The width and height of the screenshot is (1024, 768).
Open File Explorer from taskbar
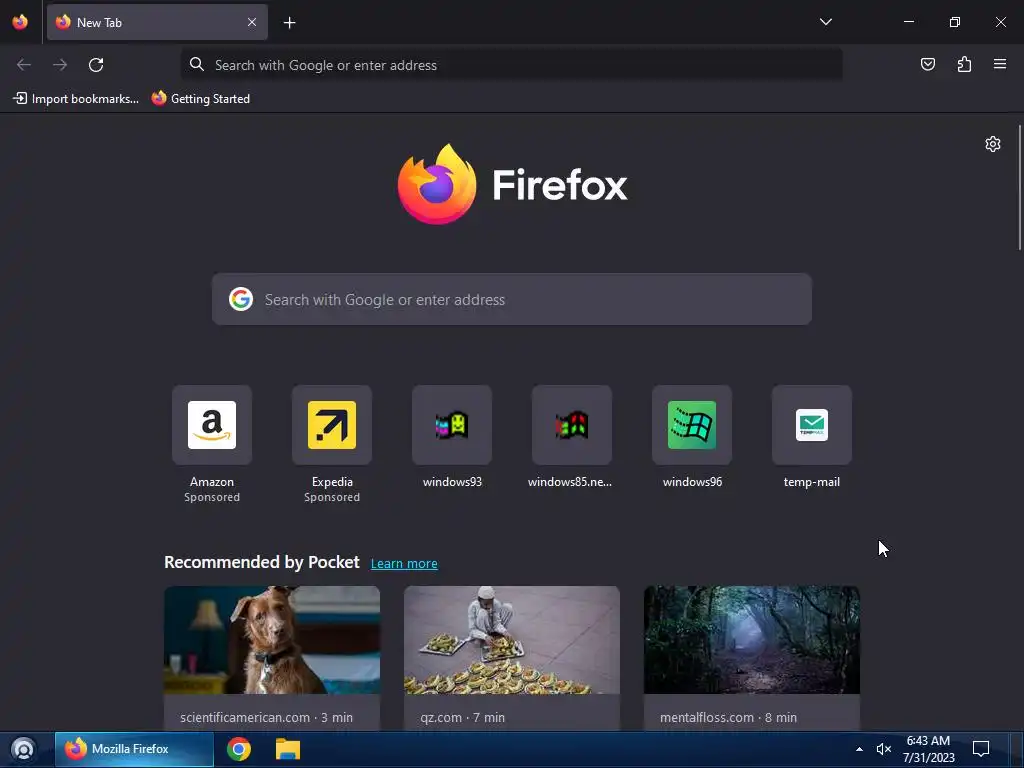pyautogui.click(x=287, y=749)
